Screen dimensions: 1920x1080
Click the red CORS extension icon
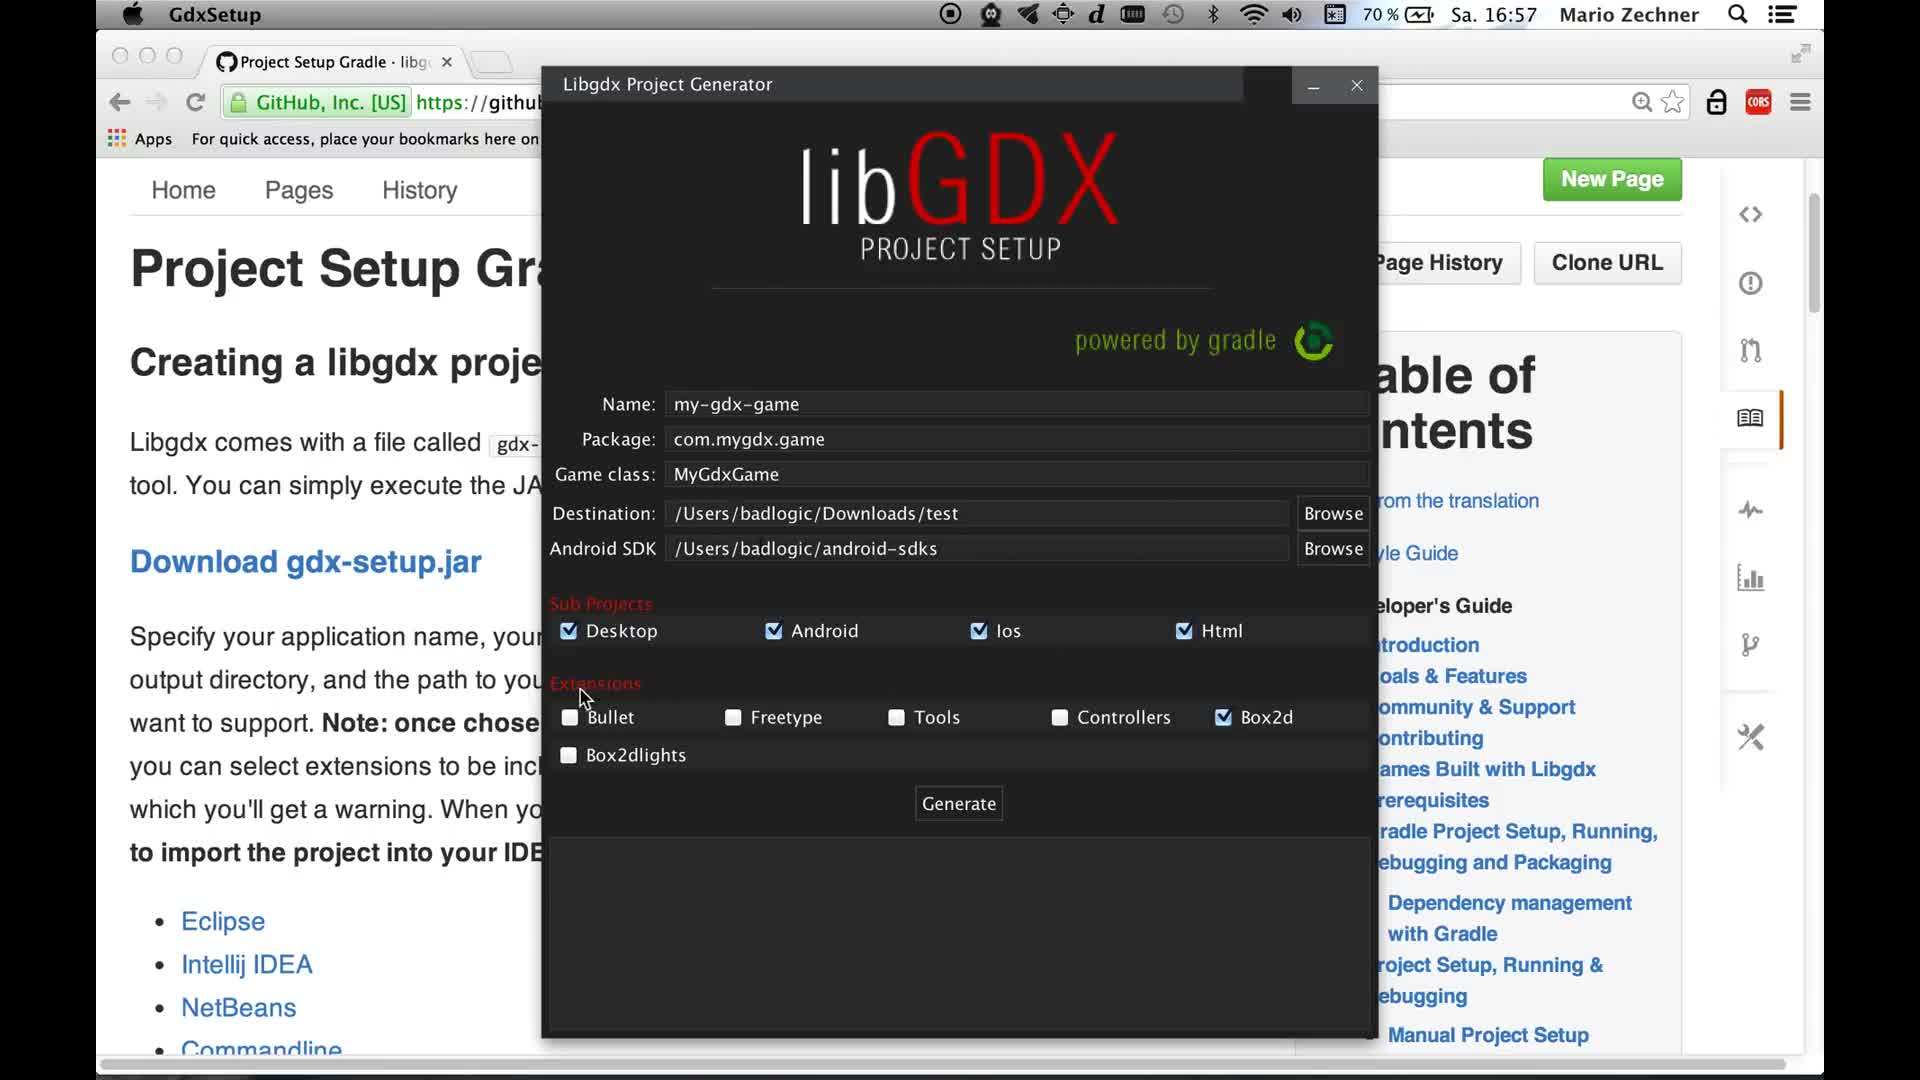(x=1759, y=102)
